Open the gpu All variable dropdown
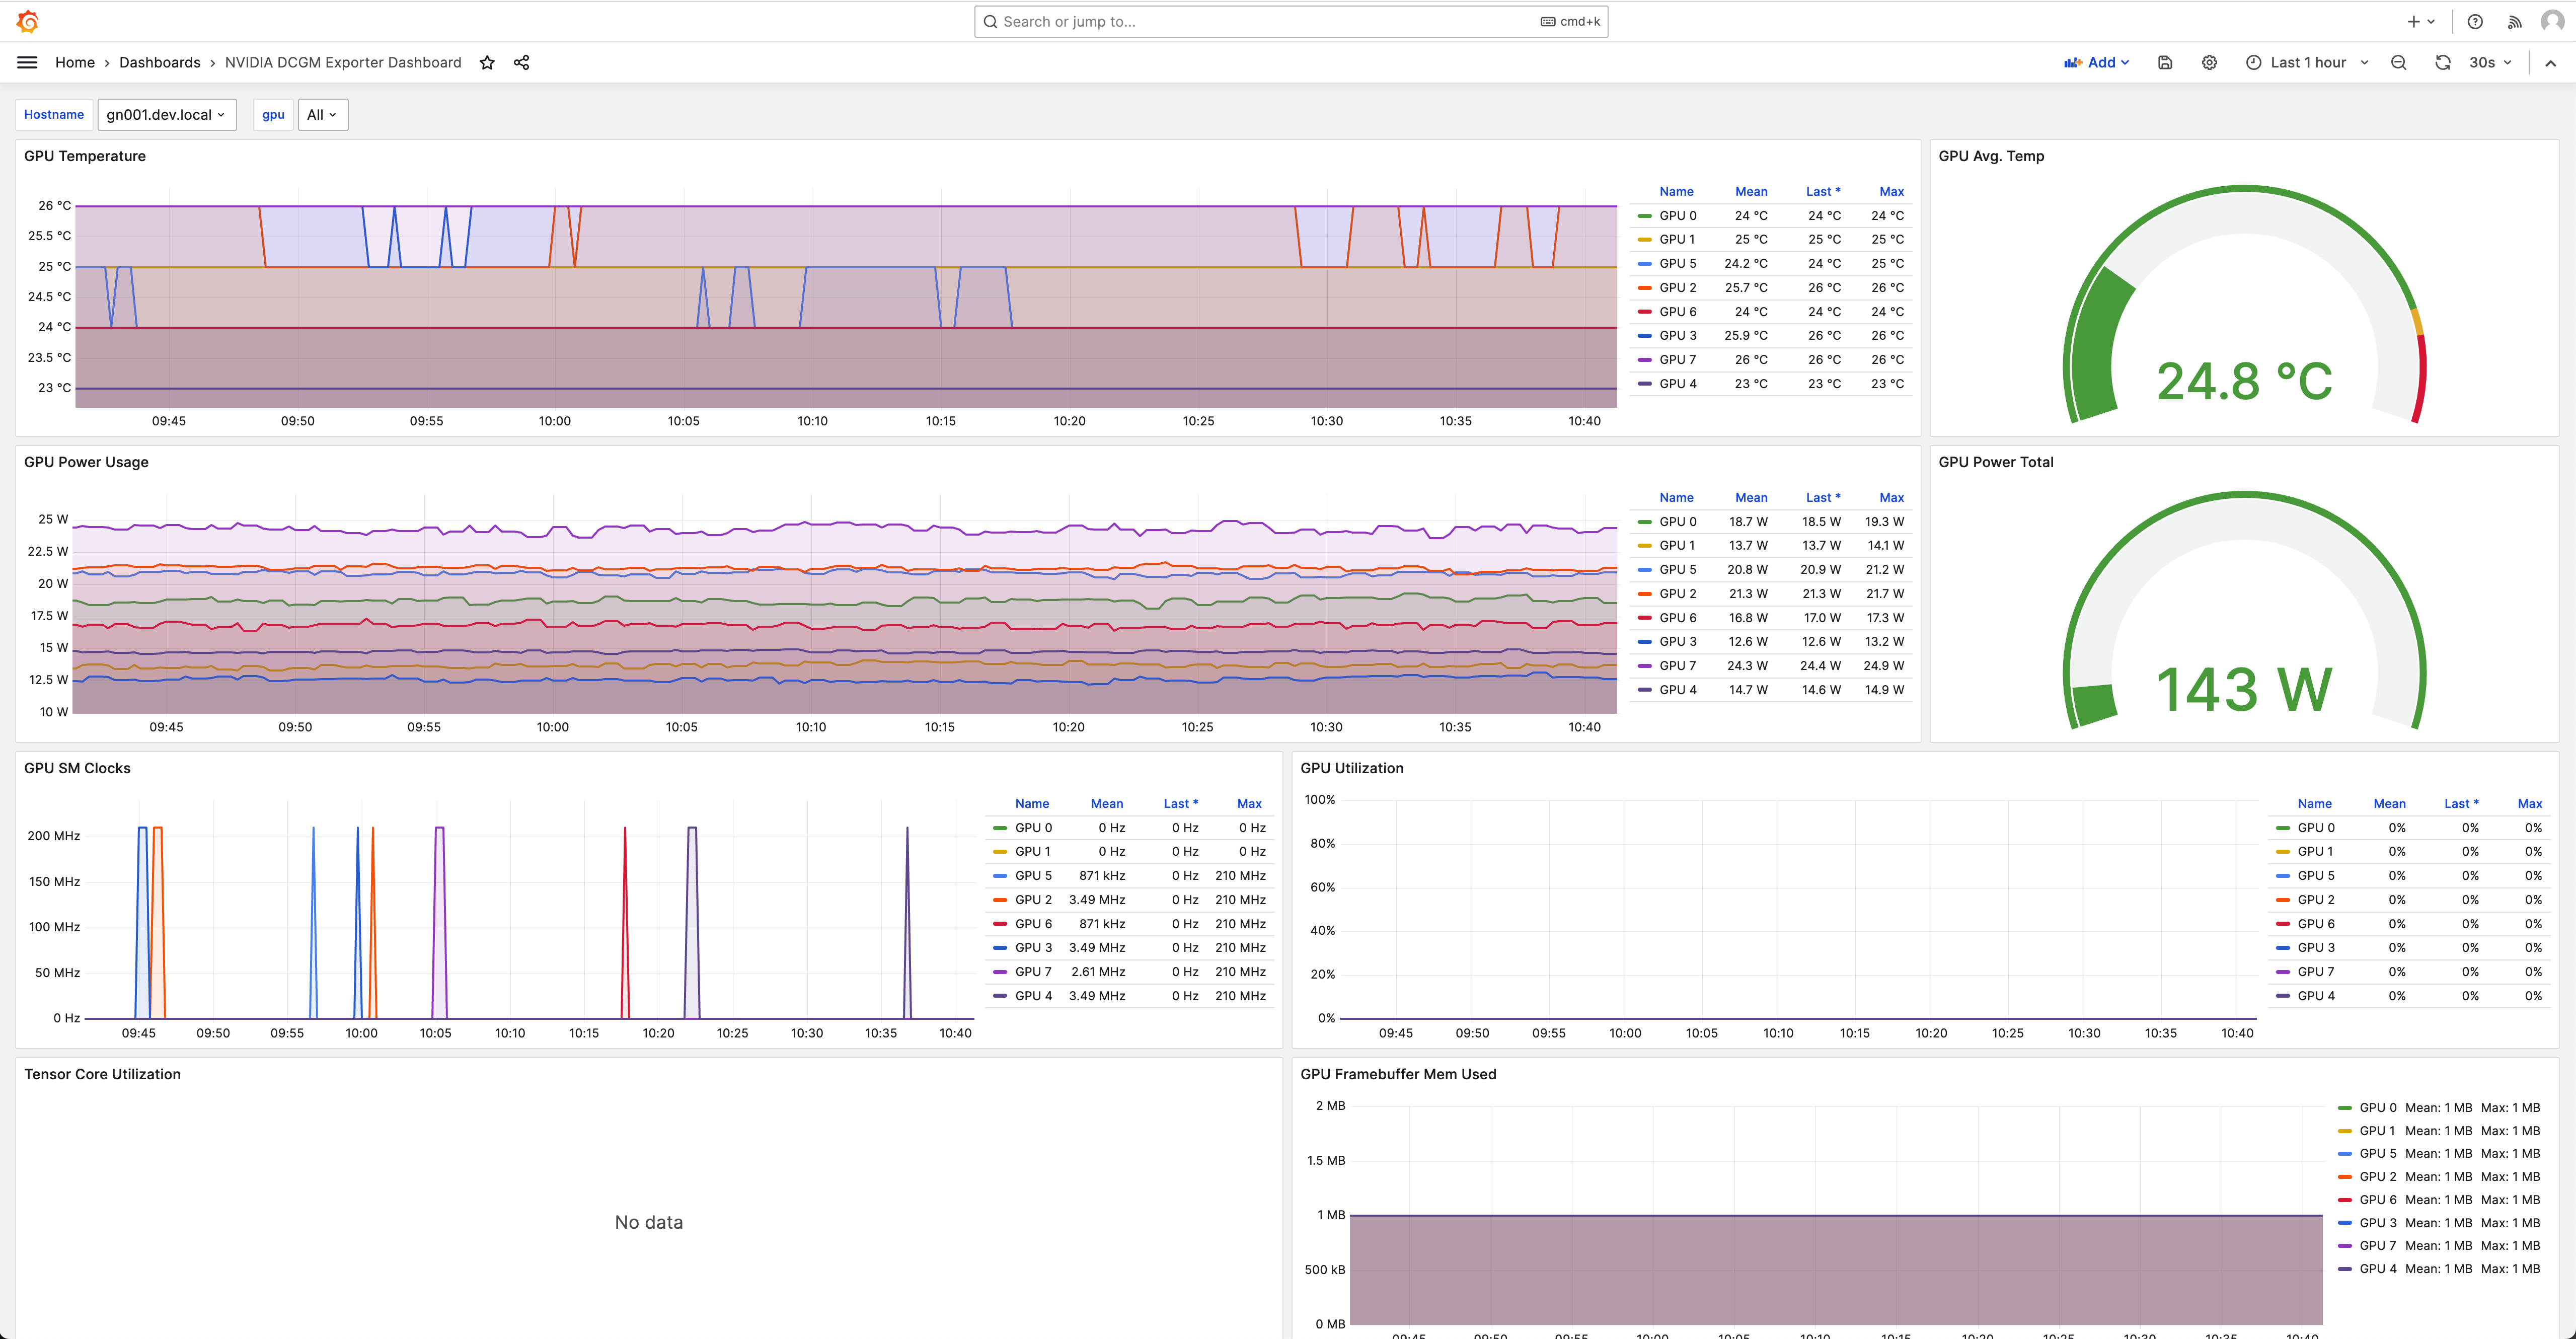This screenshot has height=1339, width=2576. 322,115
